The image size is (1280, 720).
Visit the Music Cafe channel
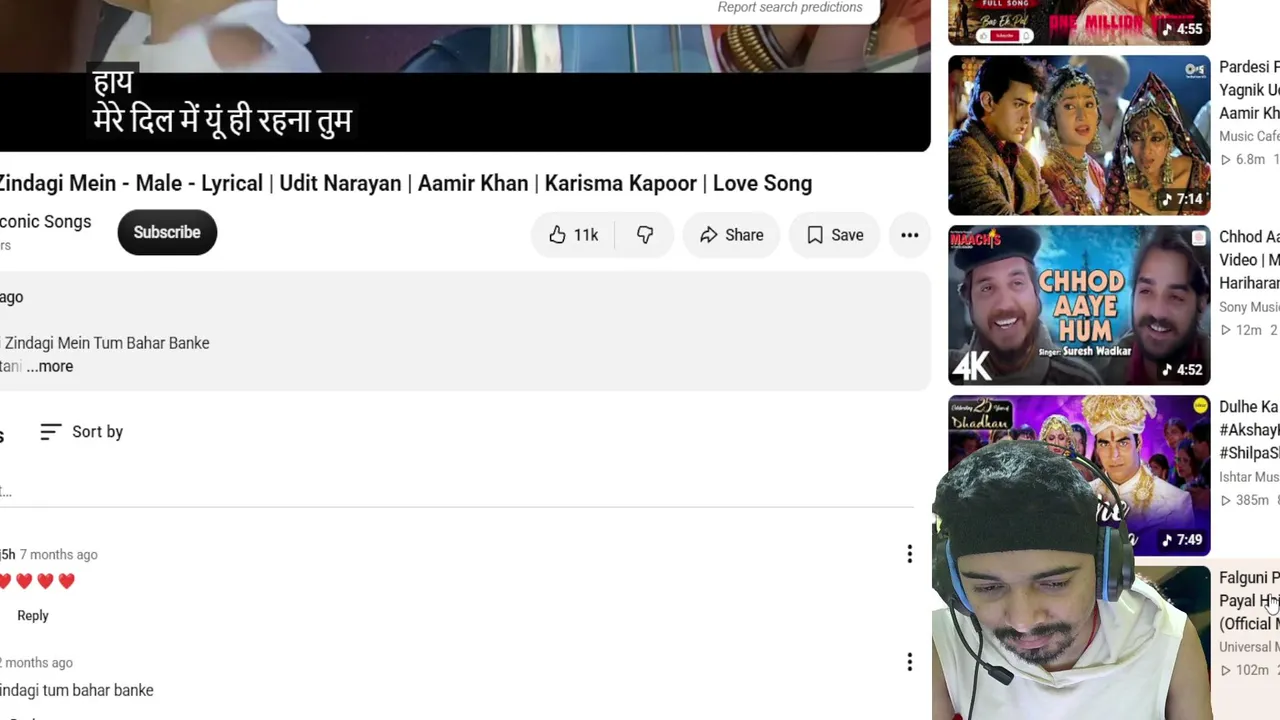[x=1249, y=136]
